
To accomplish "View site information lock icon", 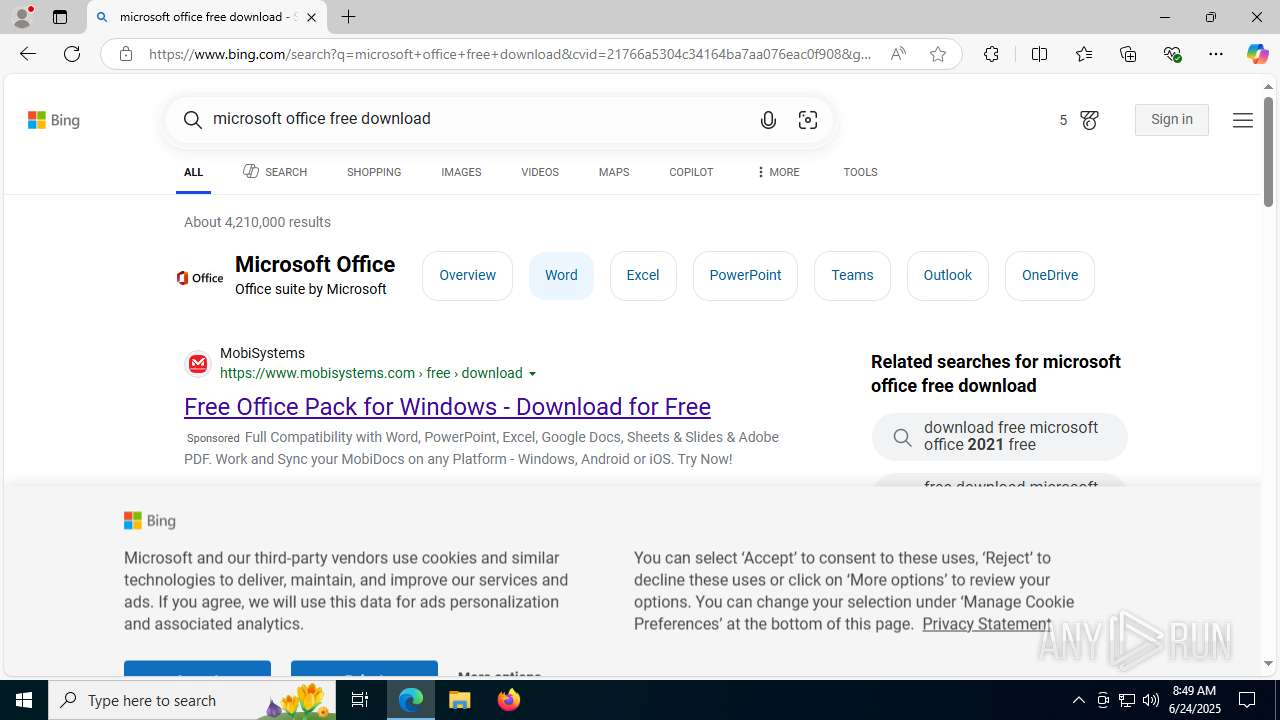I will point(125,54).
